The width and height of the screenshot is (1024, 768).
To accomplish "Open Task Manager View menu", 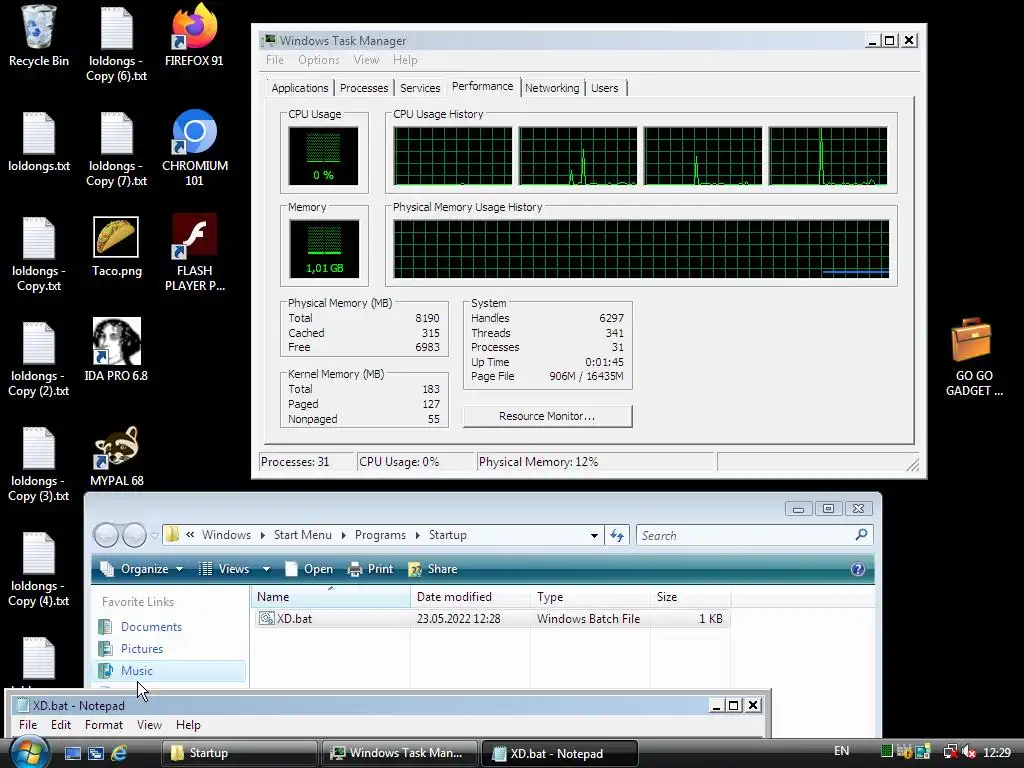I will pos(366,59).
